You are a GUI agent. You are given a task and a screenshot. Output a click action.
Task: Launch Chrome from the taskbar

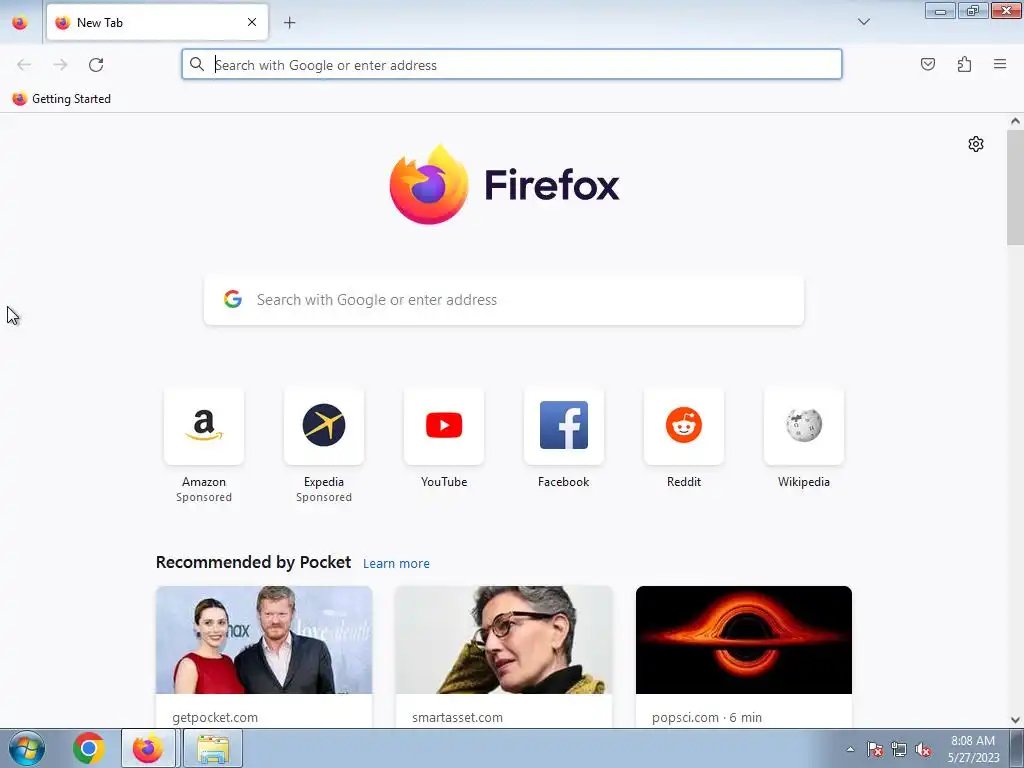(89, 748)
